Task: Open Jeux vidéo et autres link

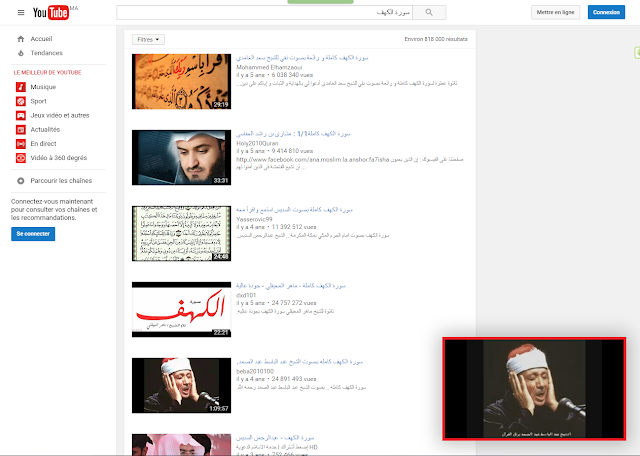Action: (60, 116)
